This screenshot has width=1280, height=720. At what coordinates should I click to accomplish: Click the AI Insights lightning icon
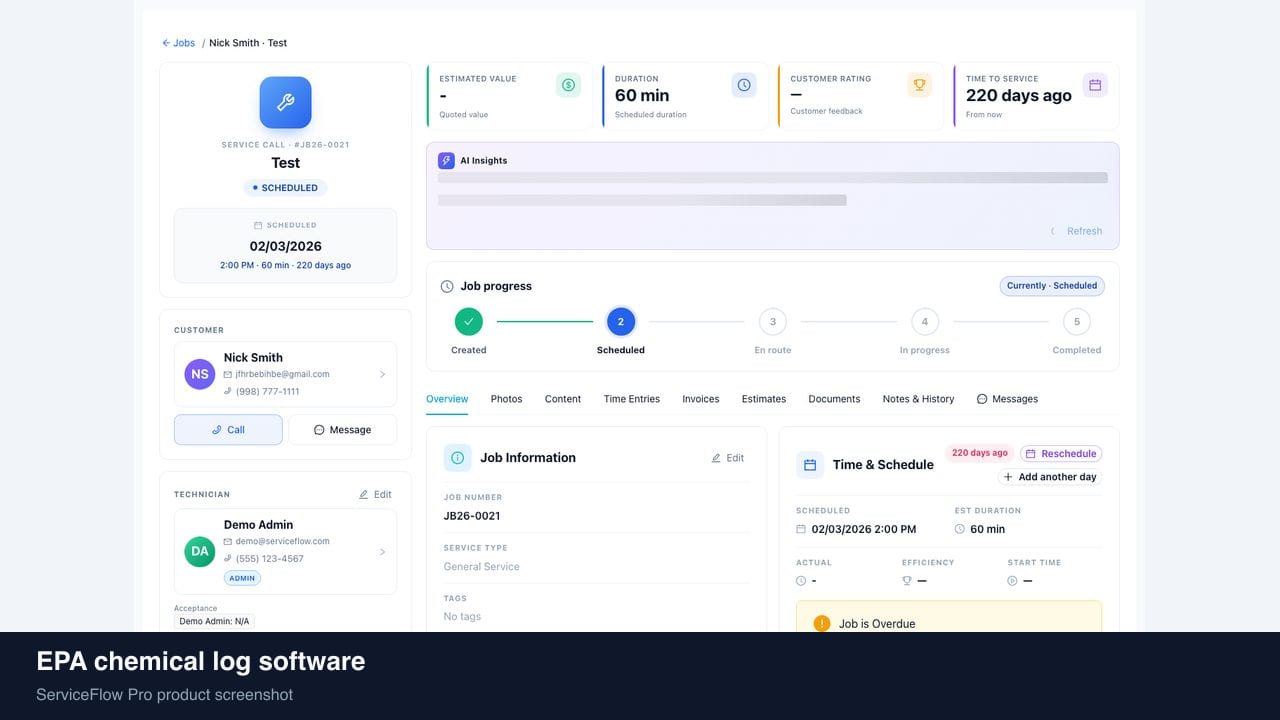[446, 160]
